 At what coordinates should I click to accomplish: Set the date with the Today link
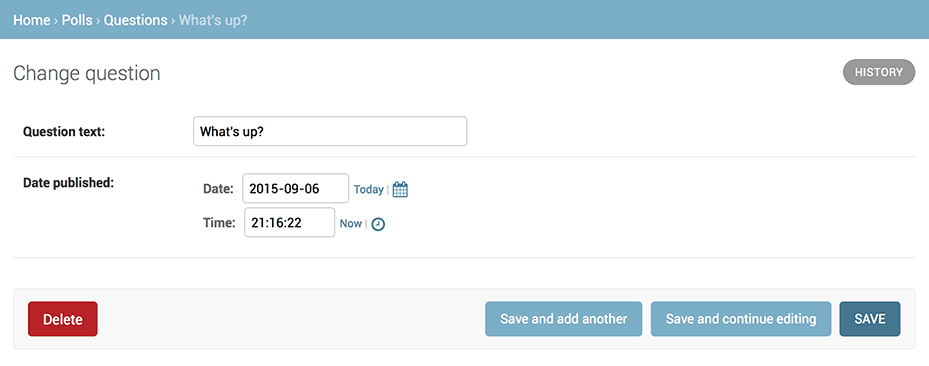[x=369, y=190]
